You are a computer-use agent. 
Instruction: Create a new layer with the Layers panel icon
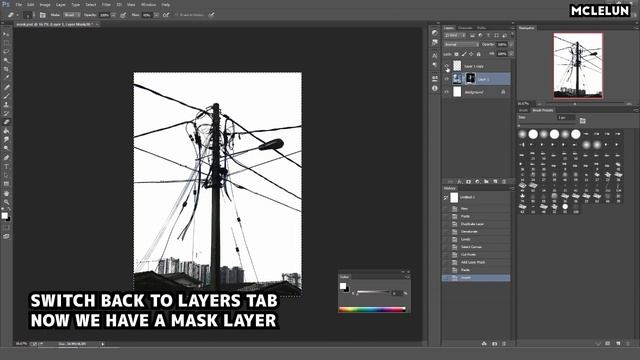click(496, 181)
